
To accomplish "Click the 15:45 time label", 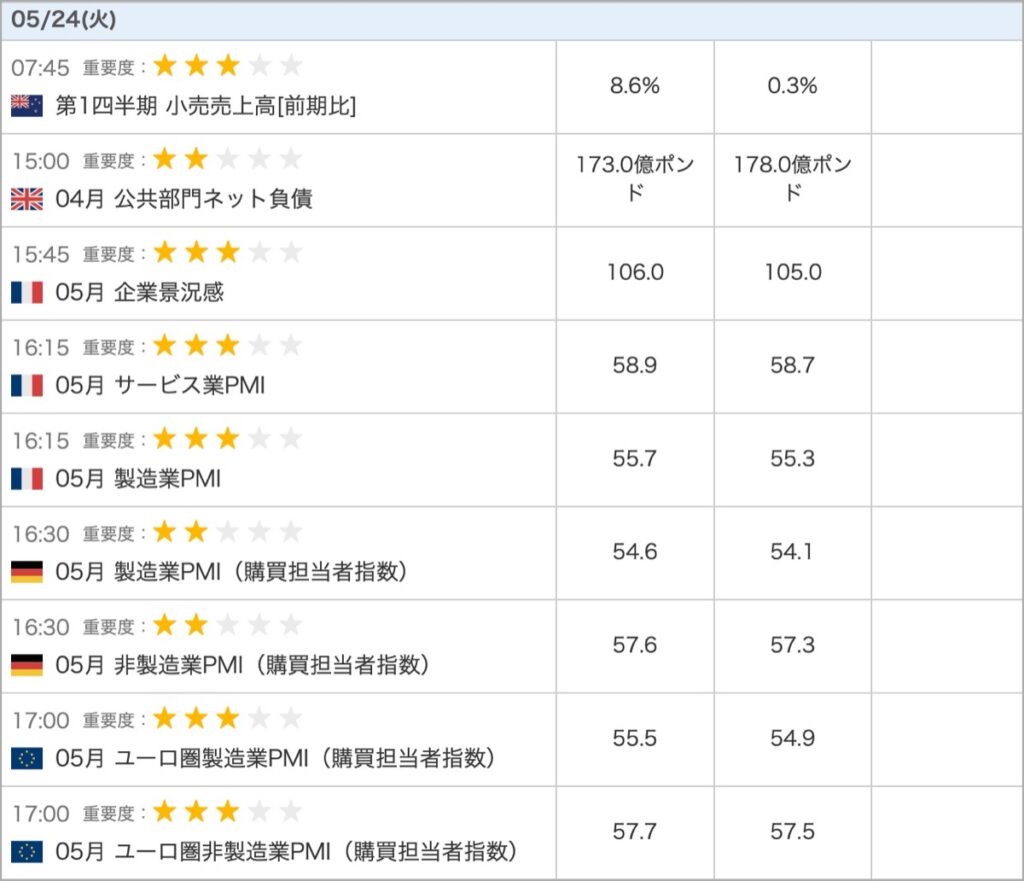I will [40, 254].
